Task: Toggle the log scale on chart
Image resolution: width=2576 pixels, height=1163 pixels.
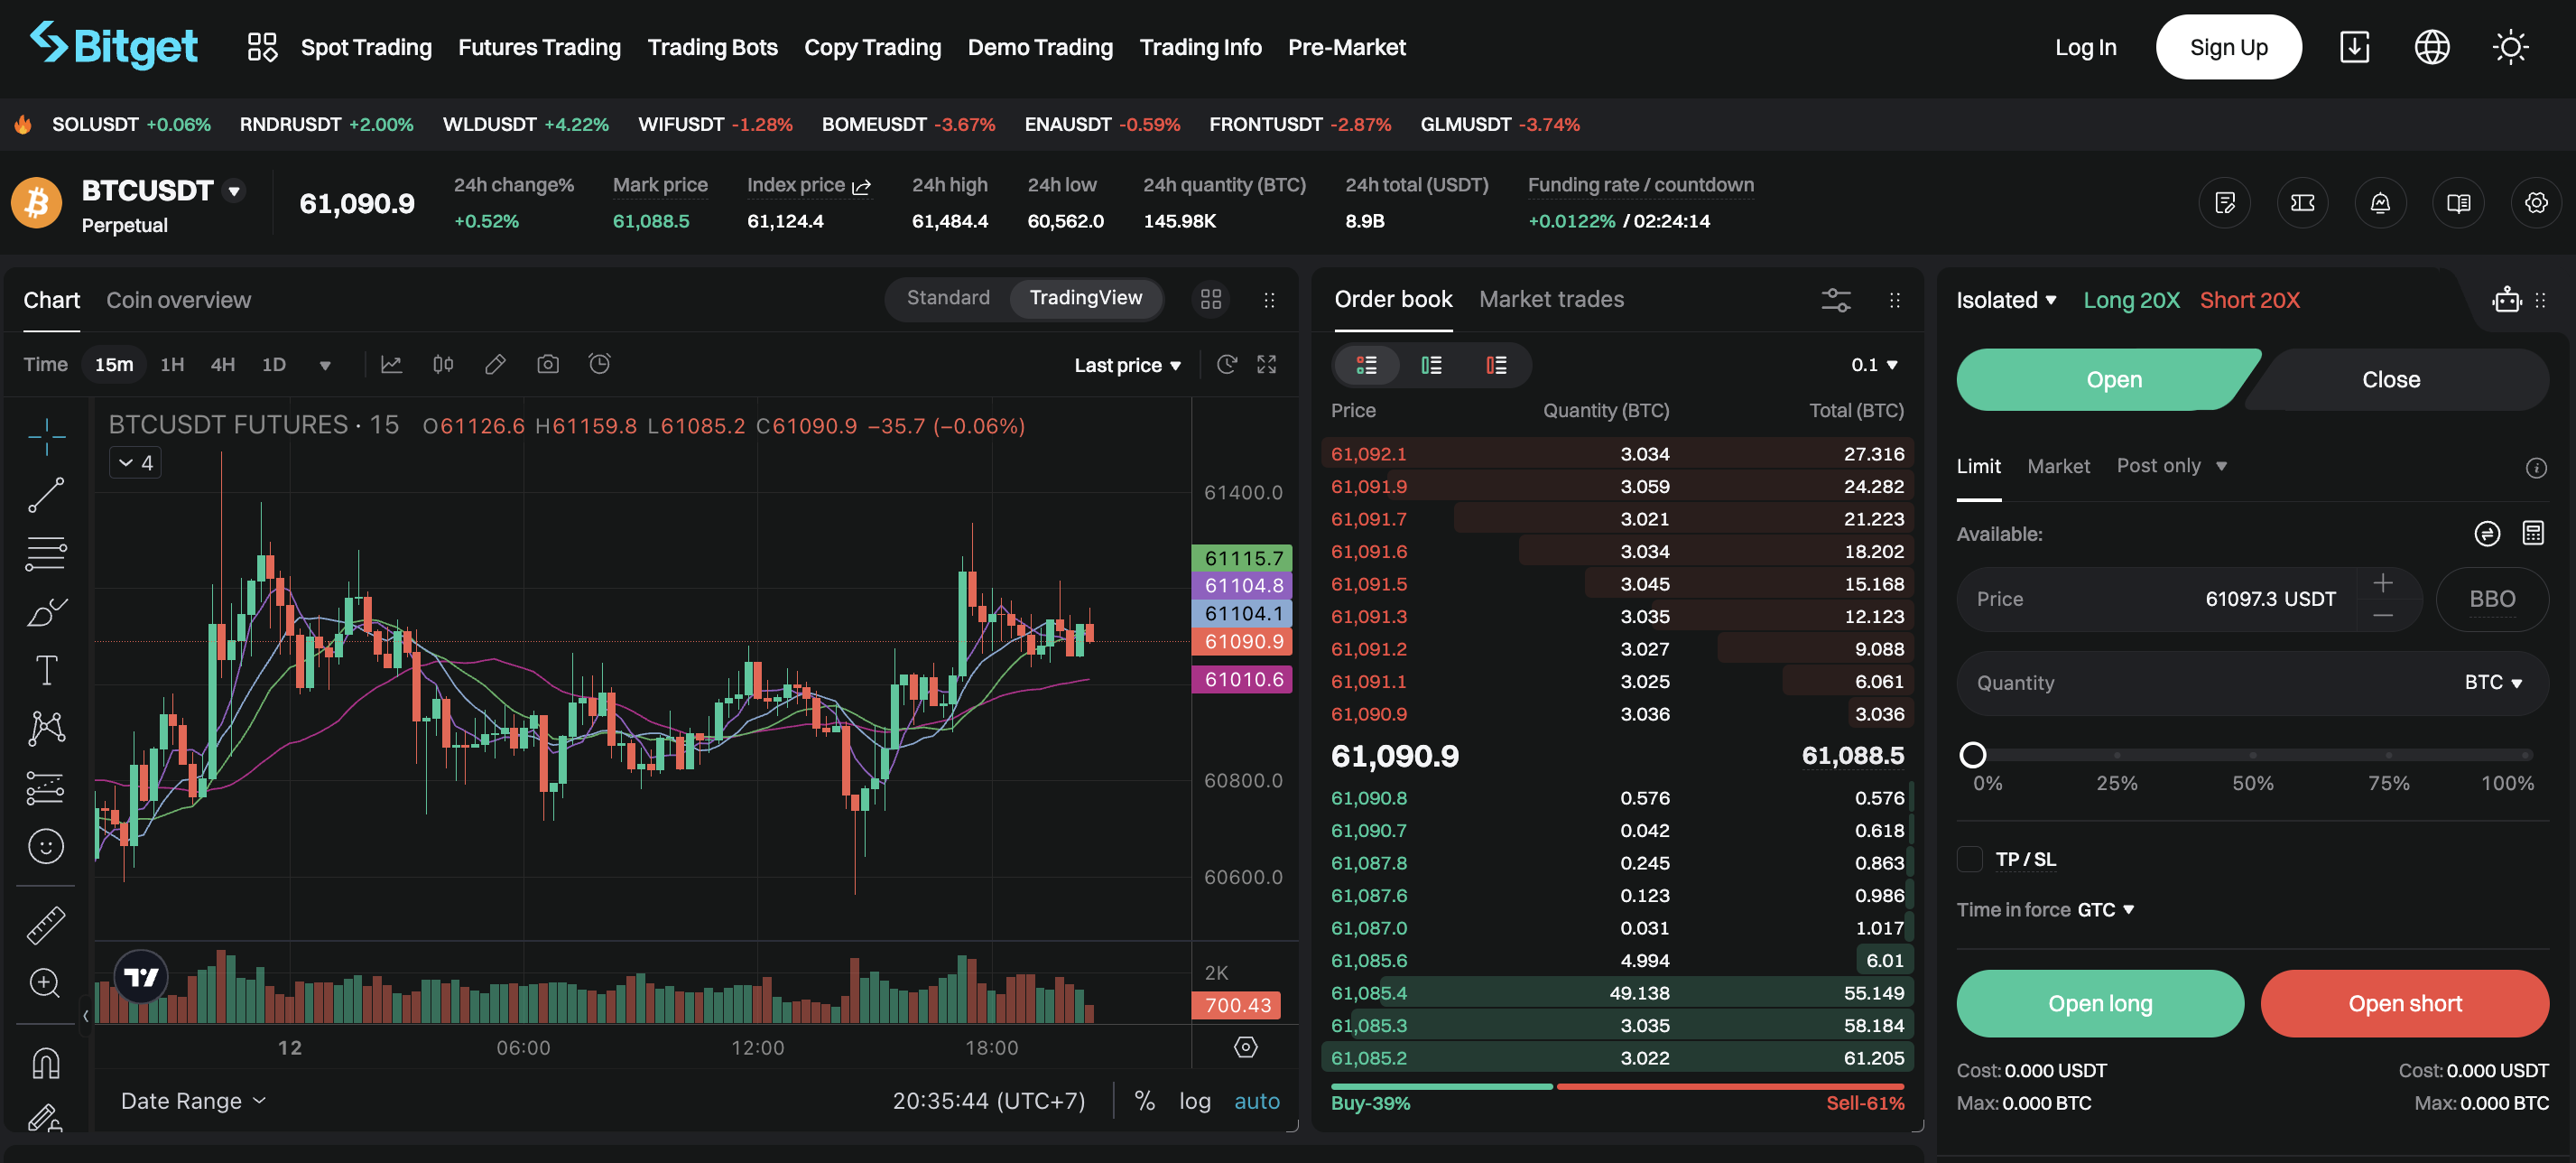Action: coord(1194,1101)
